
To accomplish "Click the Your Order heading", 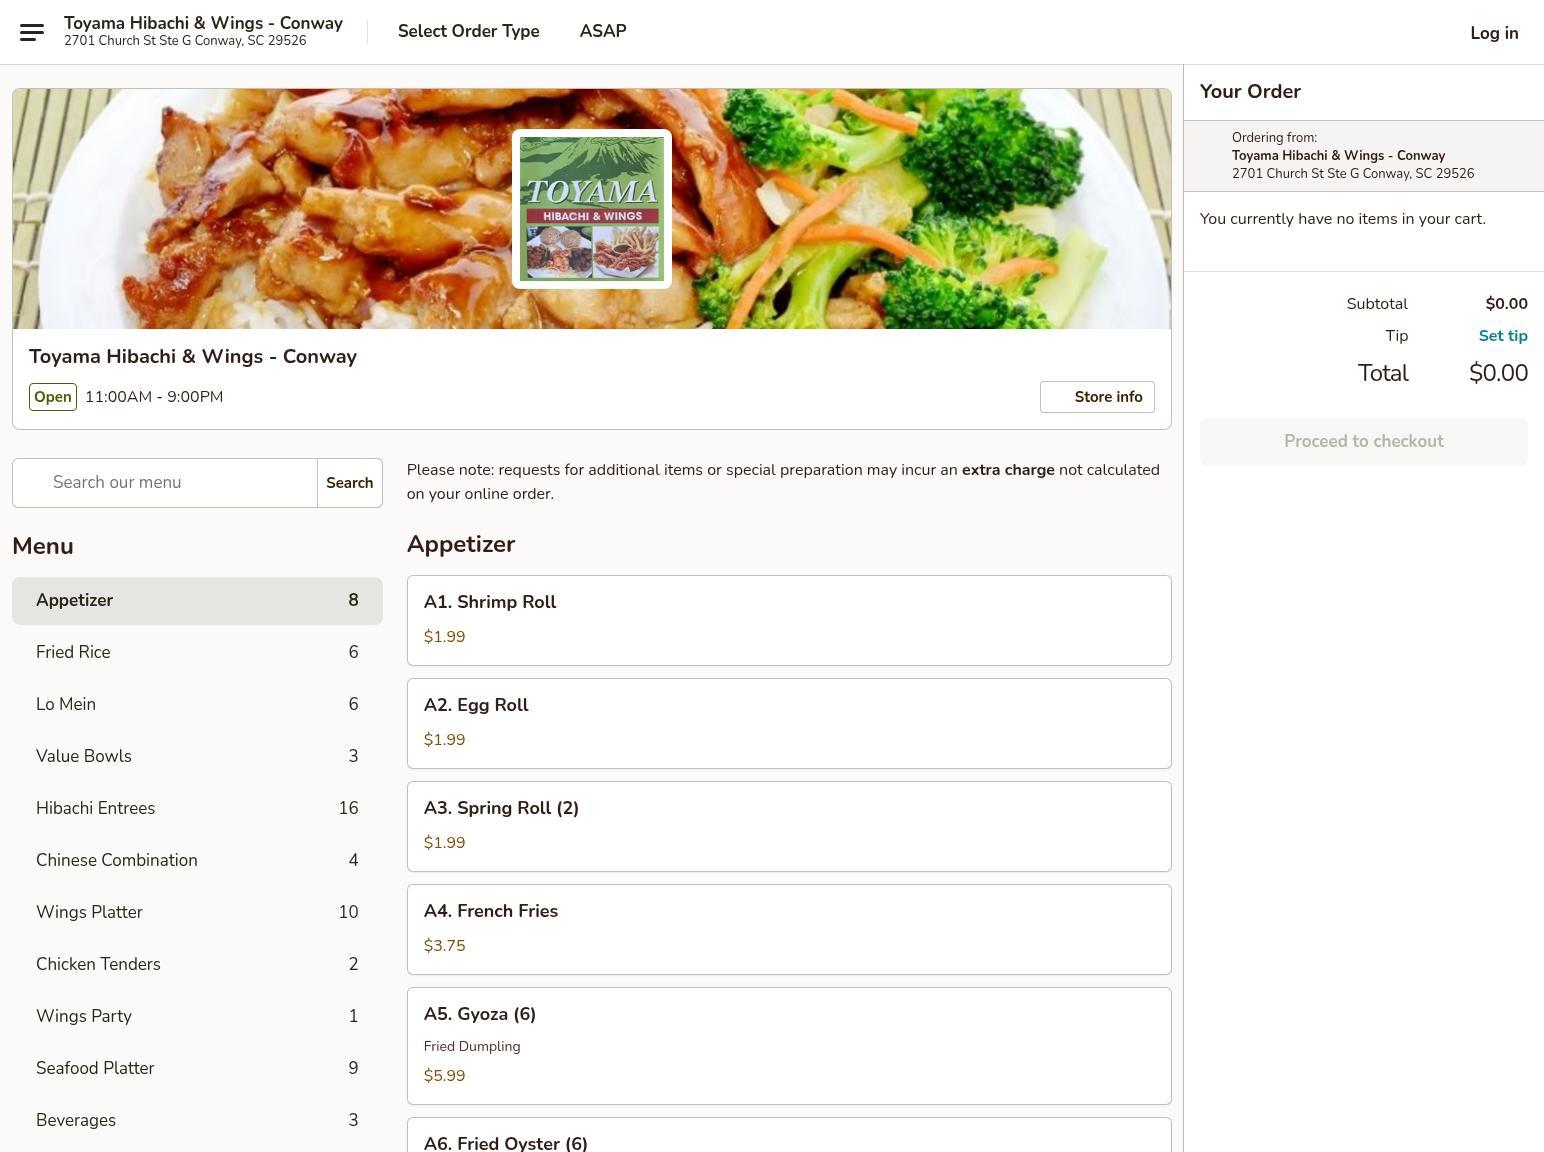I will [1250, 92].
